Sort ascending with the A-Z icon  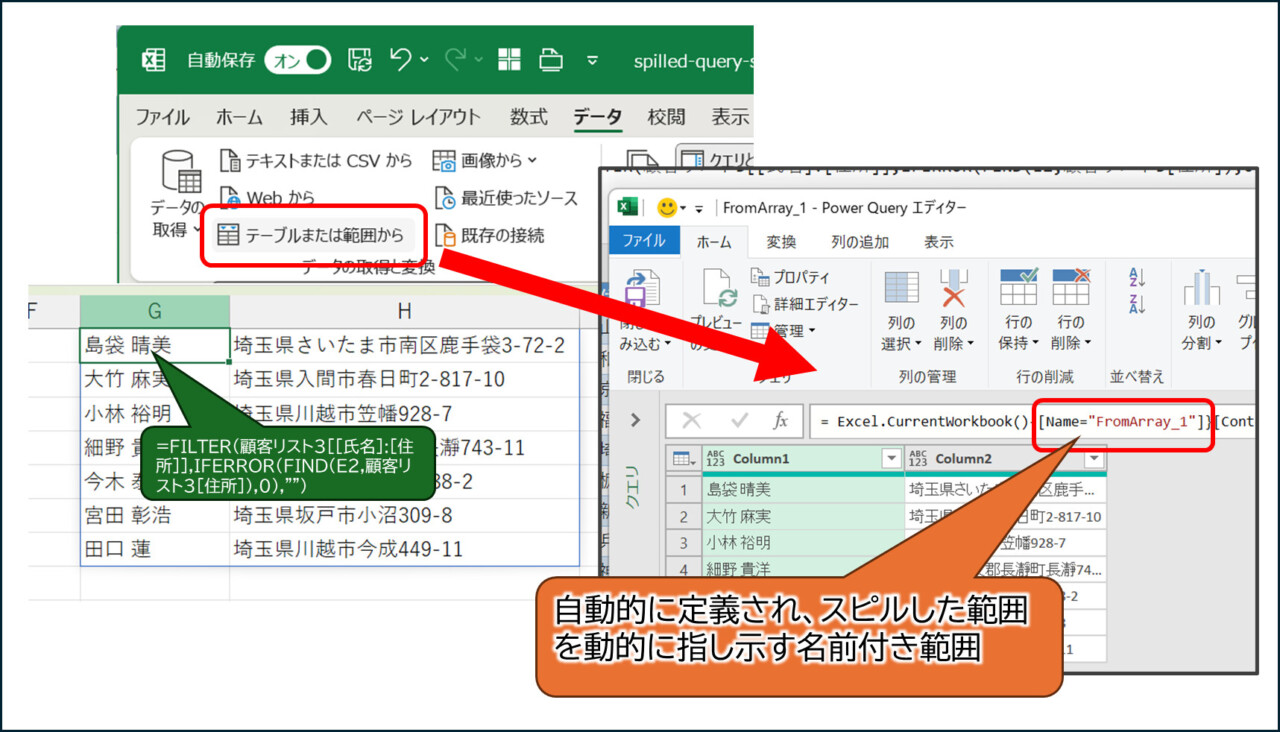[x=1136, y=277]
